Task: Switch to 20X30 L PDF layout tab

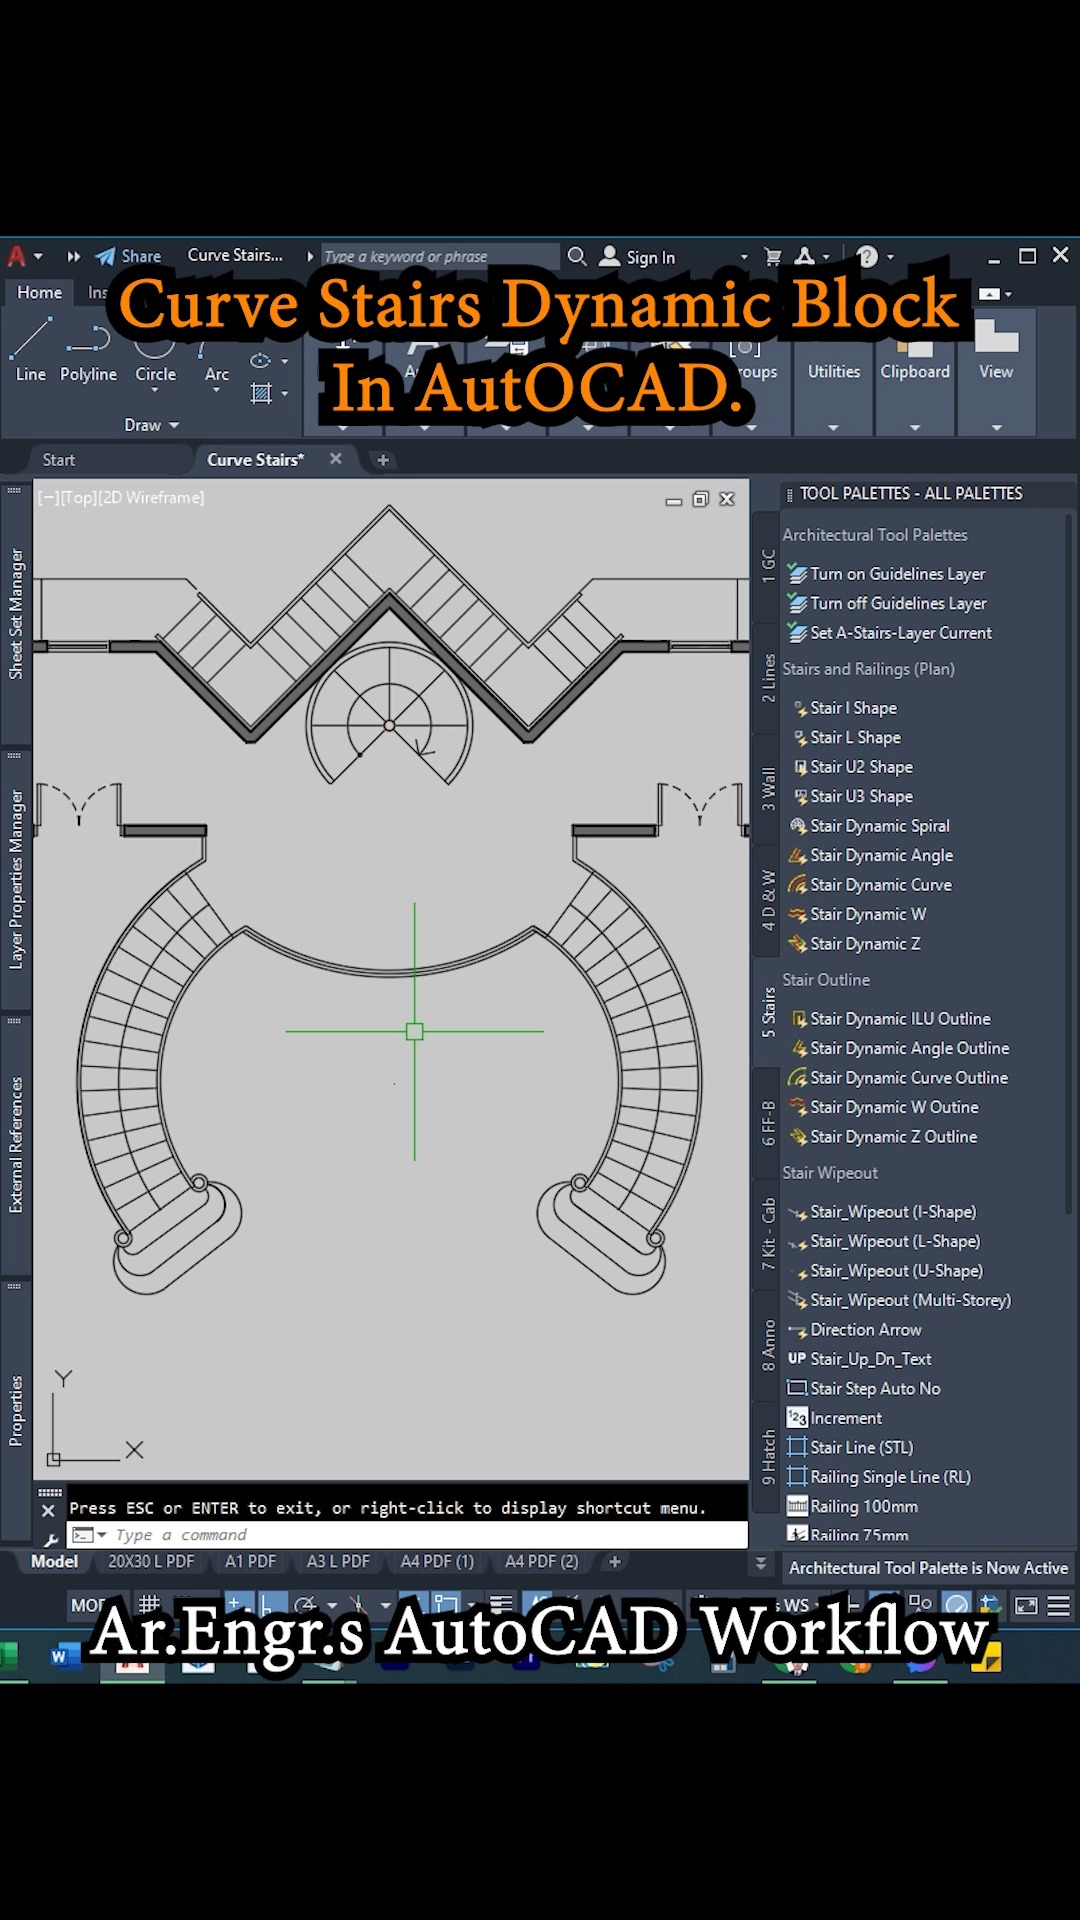Action: (151, 1562)
